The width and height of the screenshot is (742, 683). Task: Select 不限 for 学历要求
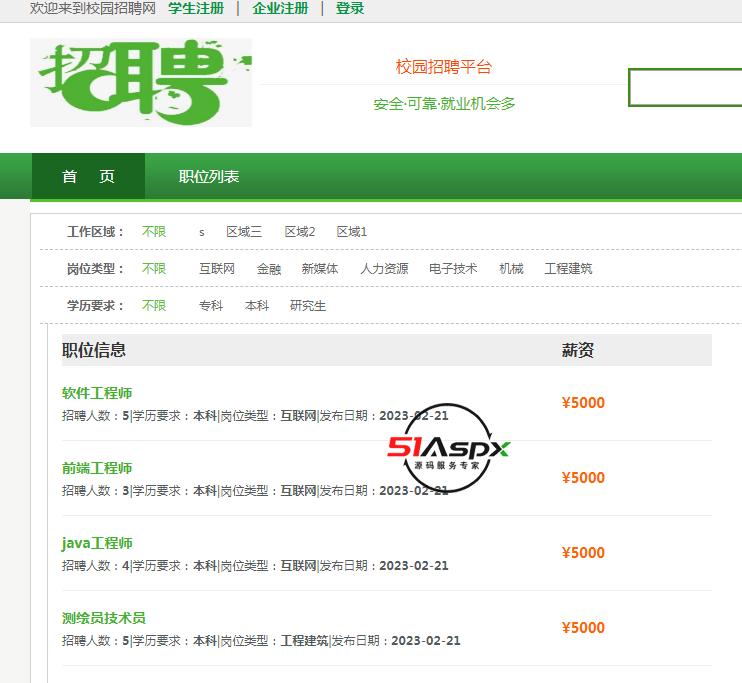154,305
